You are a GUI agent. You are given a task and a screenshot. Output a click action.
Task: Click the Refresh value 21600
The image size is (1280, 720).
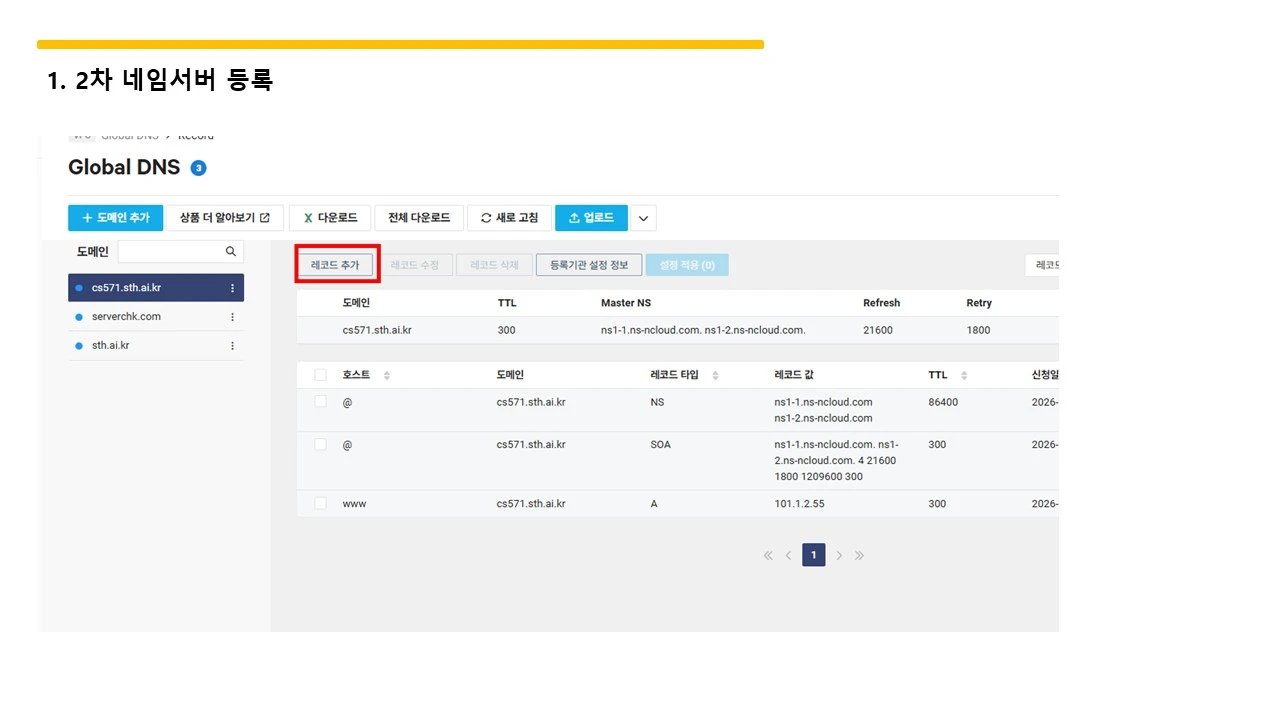click(878, 330)
